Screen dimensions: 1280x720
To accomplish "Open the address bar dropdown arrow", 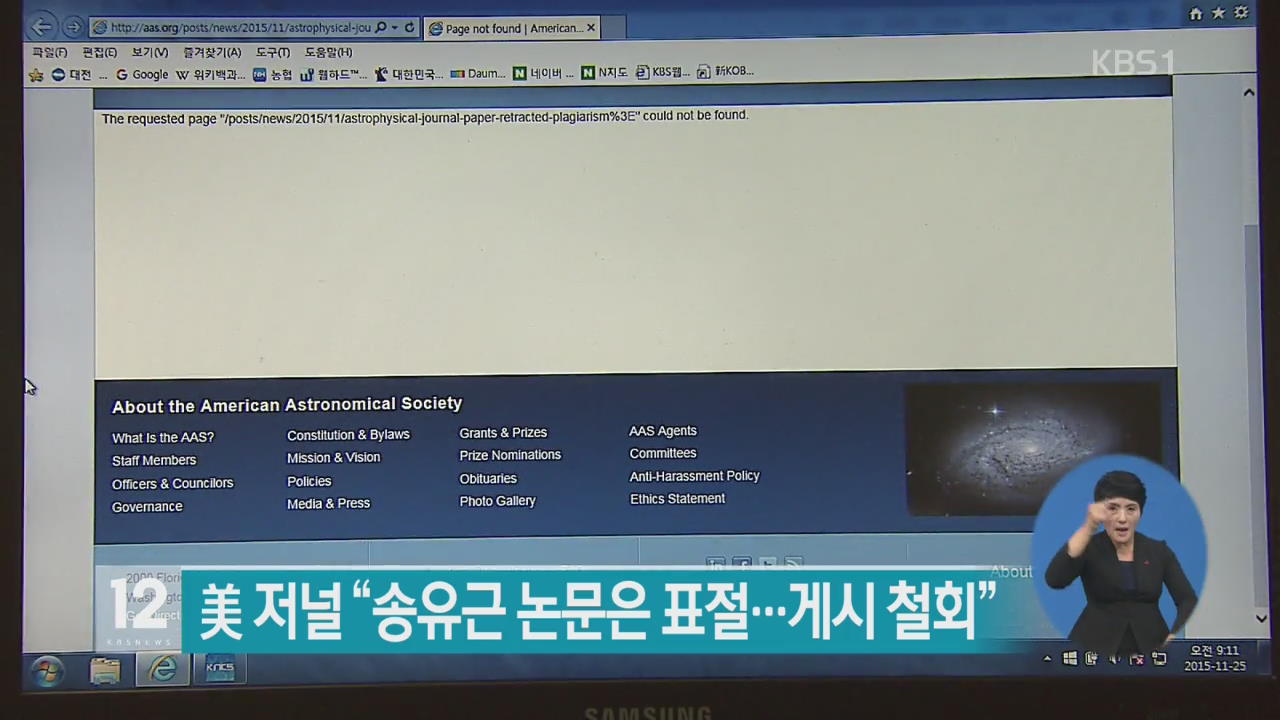I will pyautogui.click(x=395, y=28).
